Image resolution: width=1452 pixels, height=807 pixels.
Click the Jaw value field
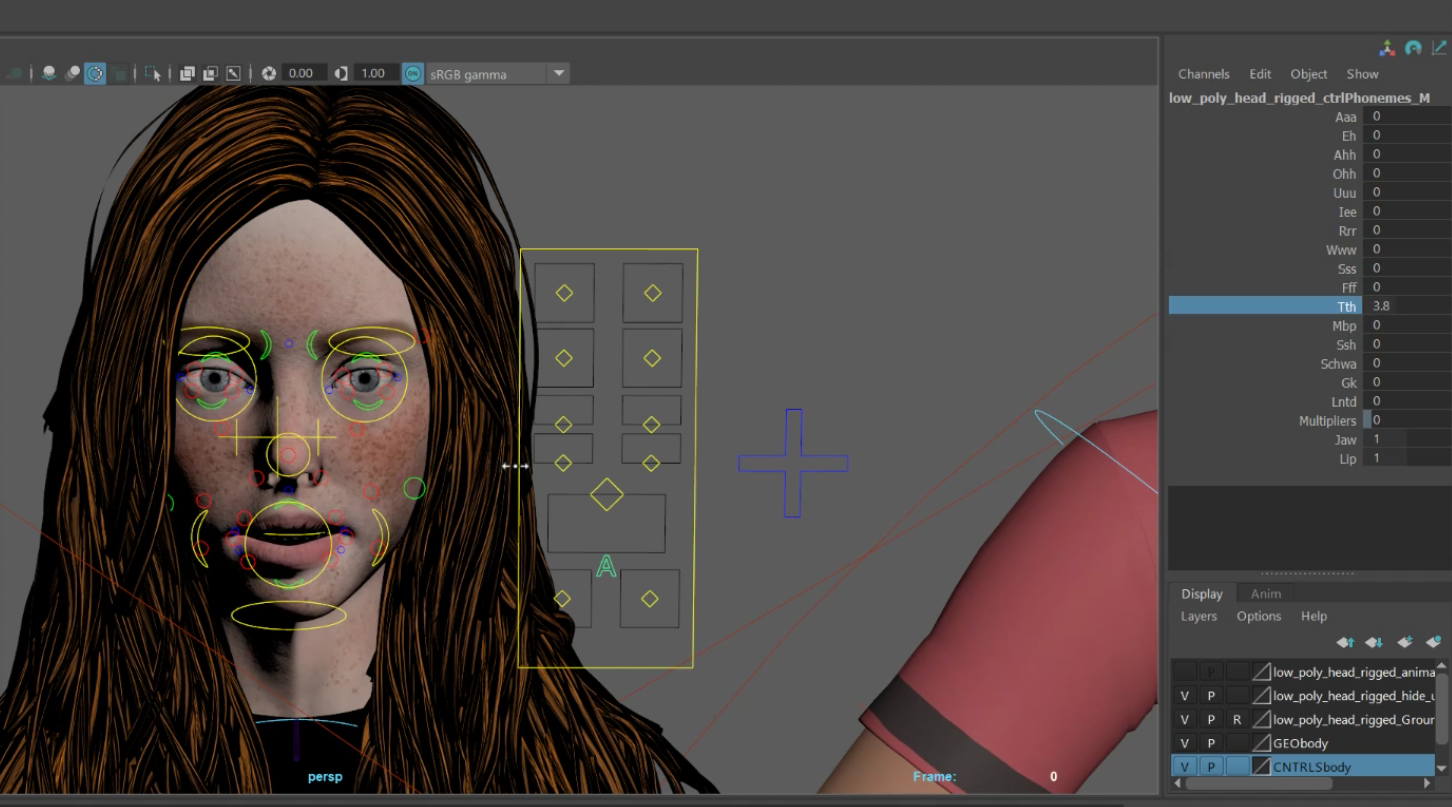coord(1406,439)
